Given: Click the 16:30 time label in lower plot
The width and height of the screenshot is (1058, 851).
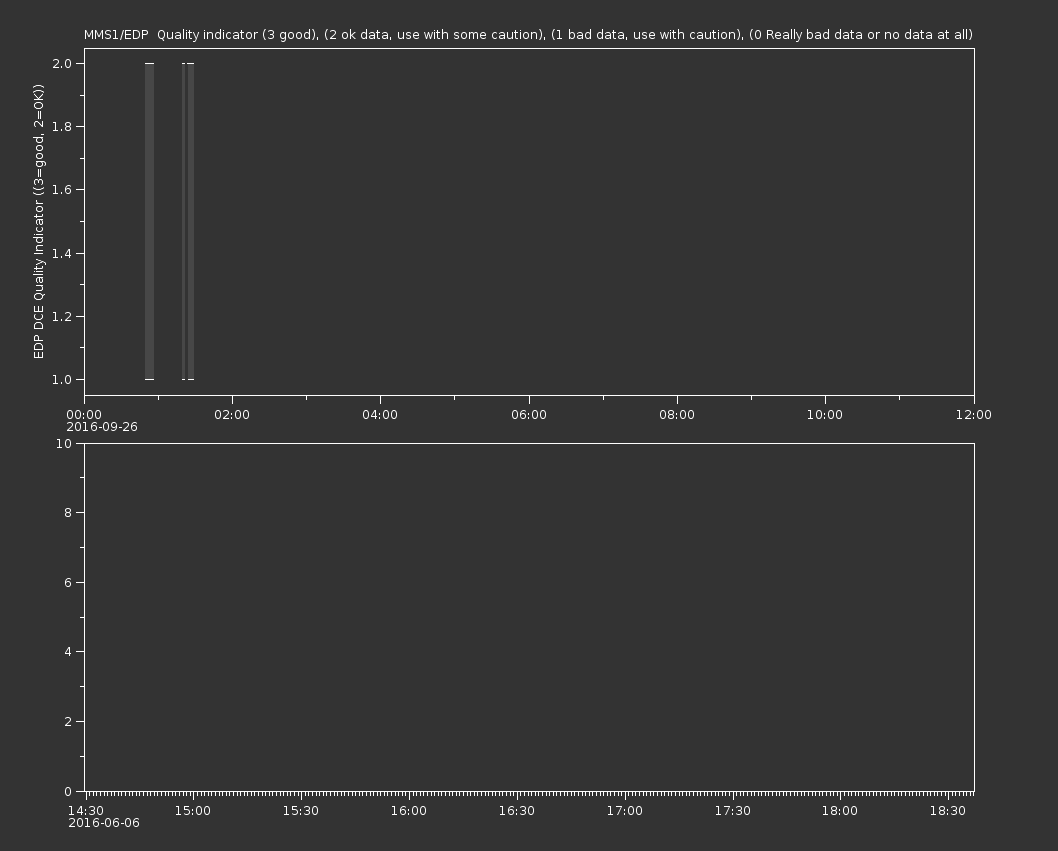Looking at the screenshot, I should [517, 811].
